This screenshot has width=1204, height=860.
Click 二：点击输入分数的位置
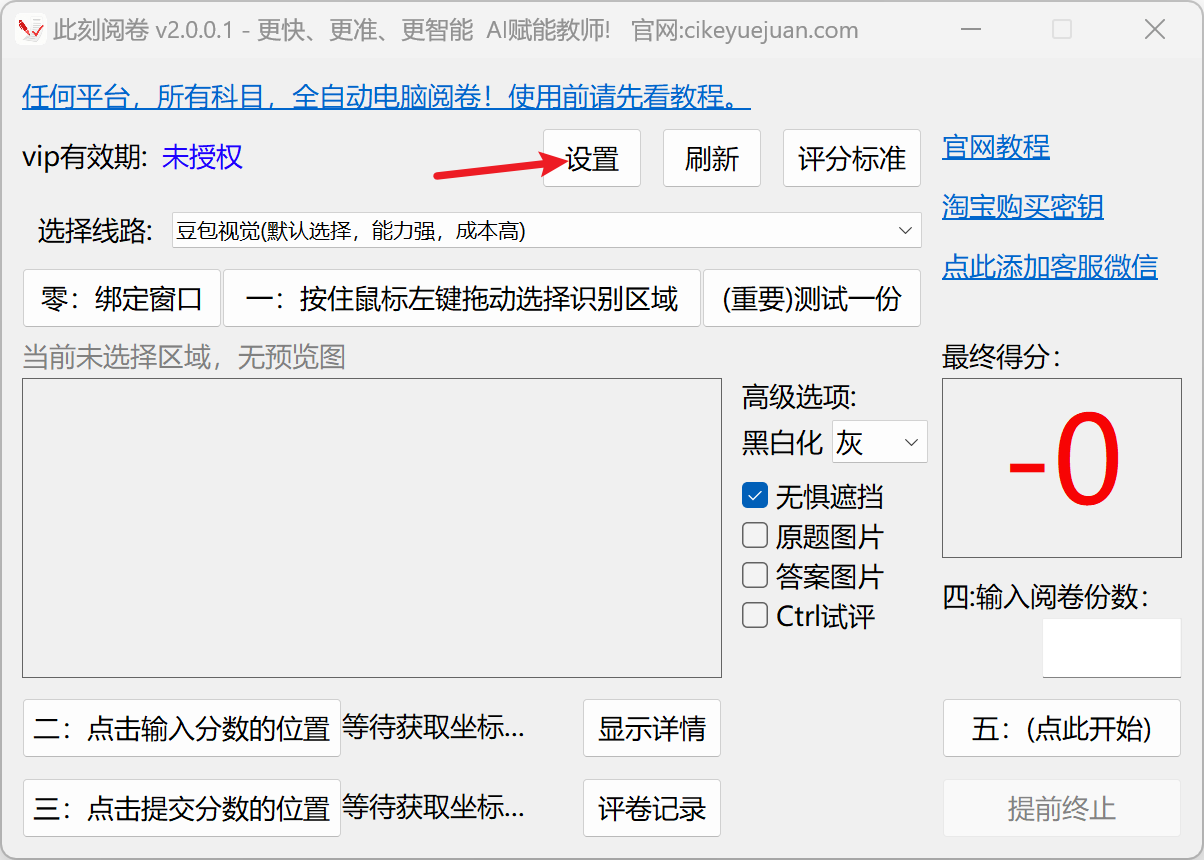point(181,728)
